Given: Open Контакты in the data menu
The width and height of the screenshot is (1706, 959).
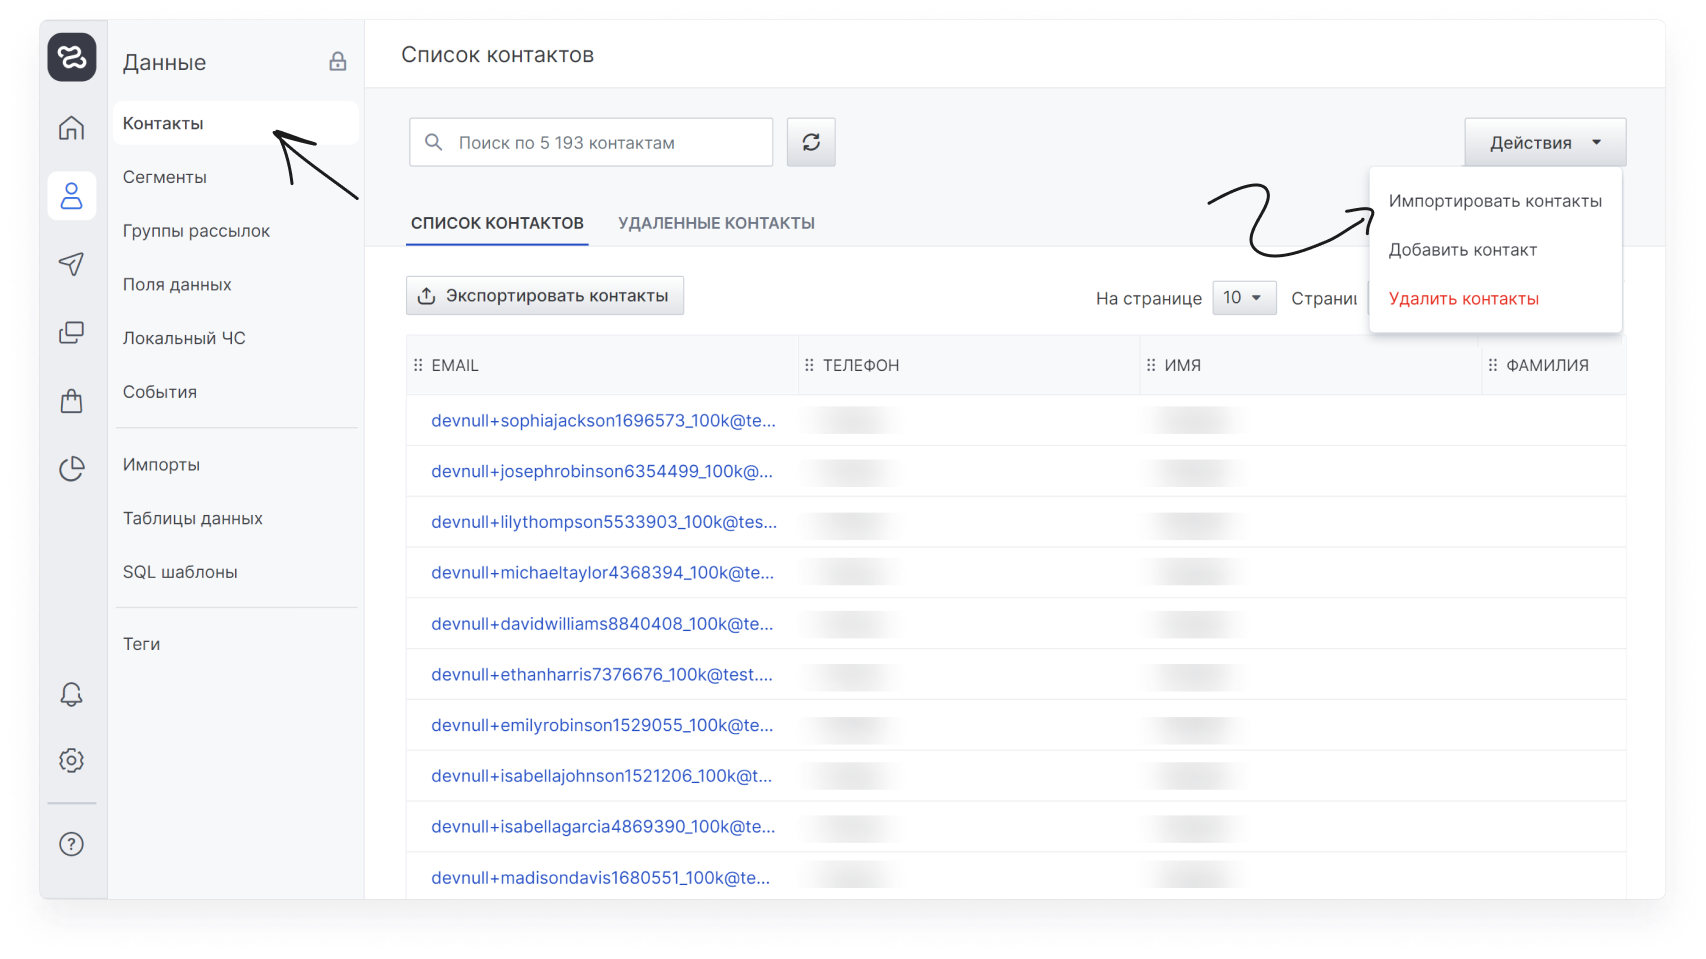Looking at the screenshot, I should point(235,123).
